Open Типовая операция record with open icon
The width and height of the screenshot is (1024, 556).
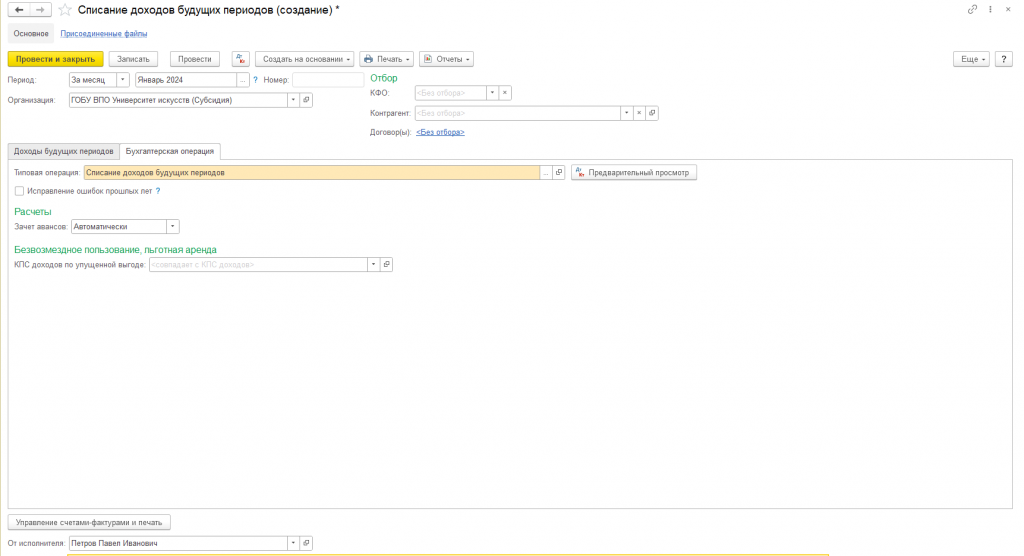[559, 172]
